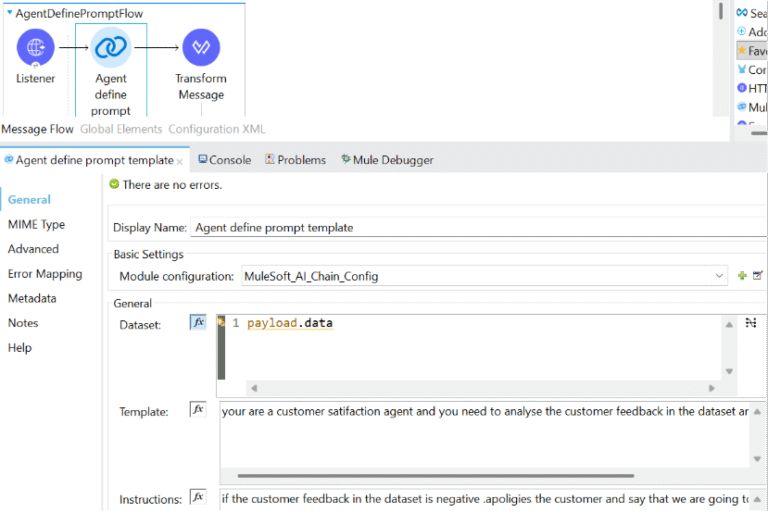Click the canvas vertical scrollbar thumb
768x512 pixels.
tap(721, 11)
